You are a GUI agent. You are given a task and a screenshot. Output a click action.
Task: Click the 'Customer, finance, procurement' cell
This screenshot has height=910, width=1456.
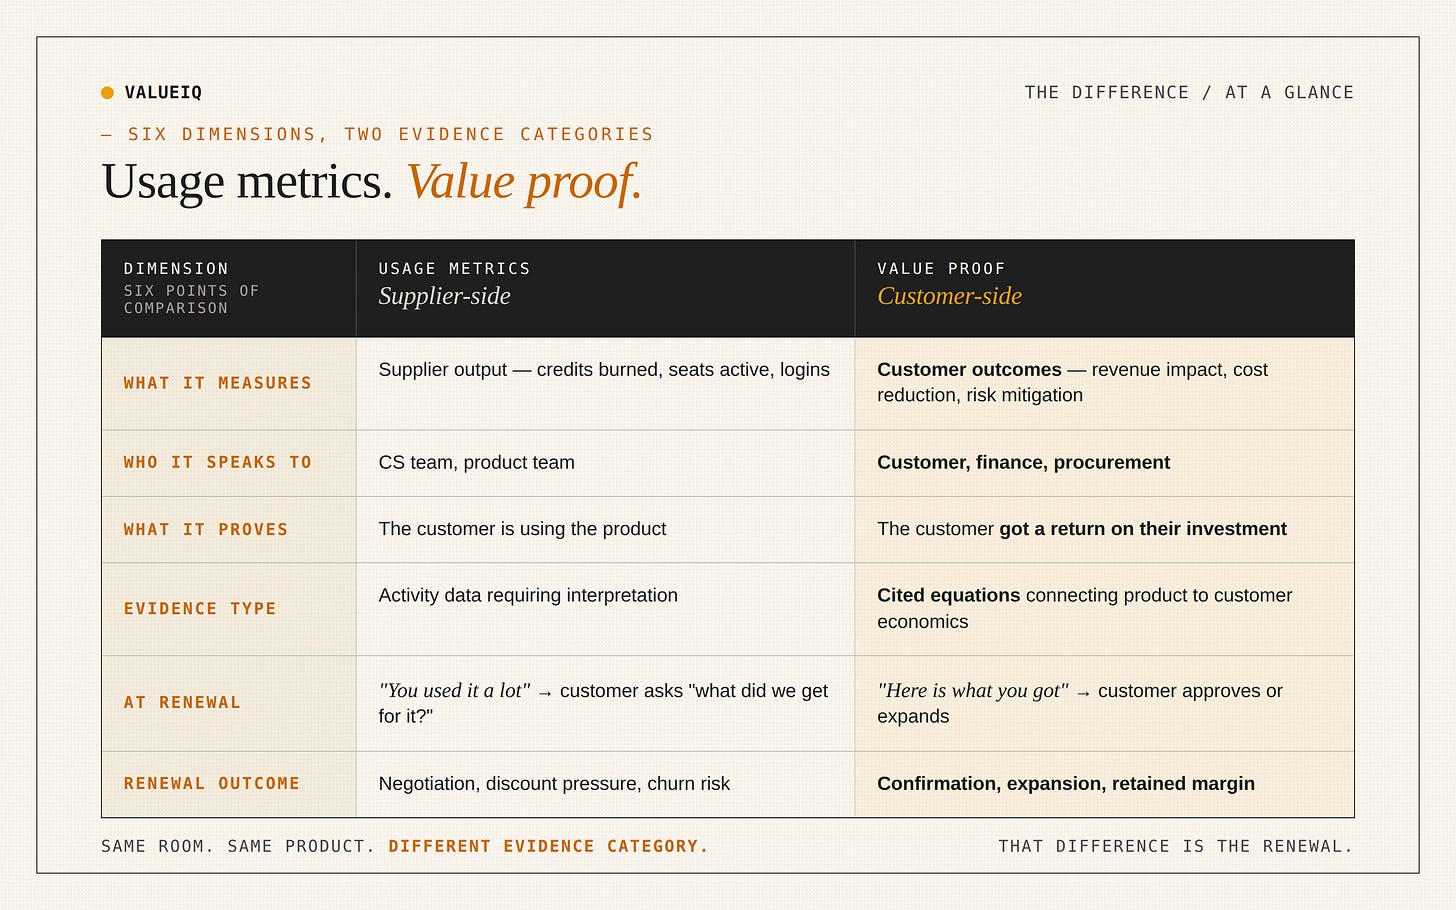pos(1105,463)
